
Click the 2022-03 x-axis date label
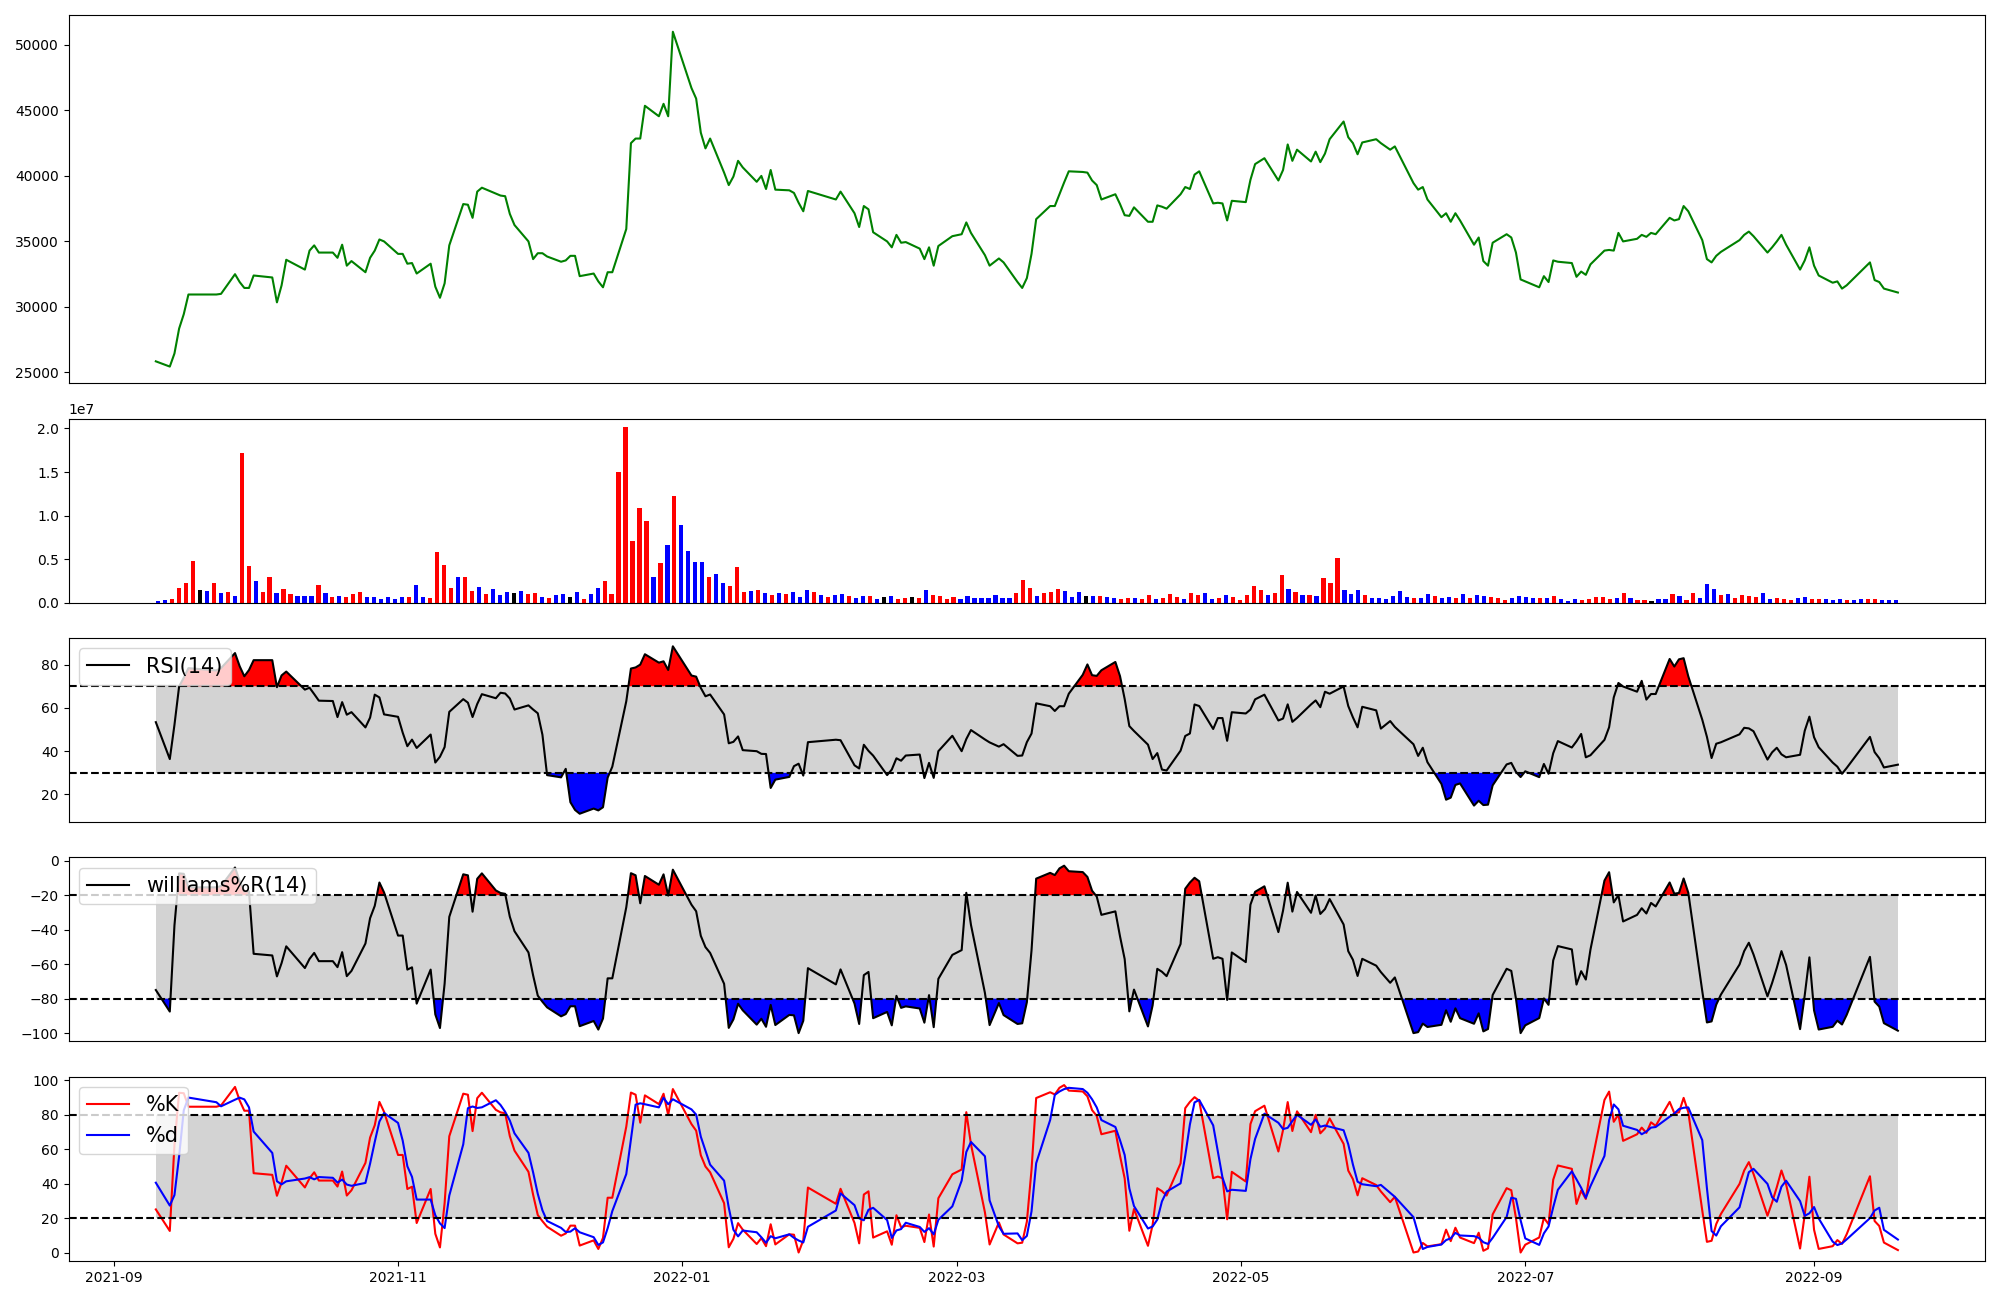[957, 1277]
